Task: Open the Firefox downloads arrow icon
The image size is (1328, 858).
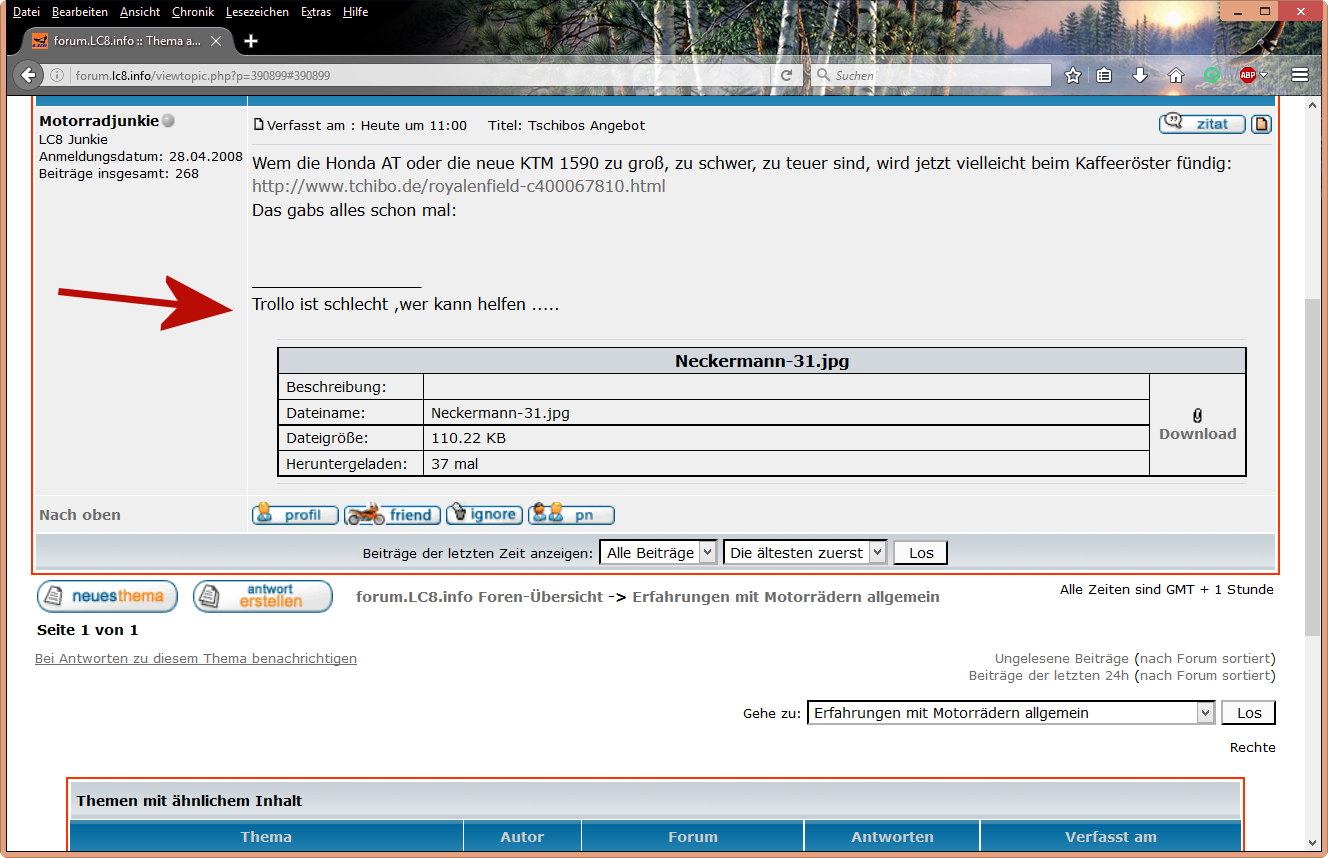Action: [x=1140, y=75]
